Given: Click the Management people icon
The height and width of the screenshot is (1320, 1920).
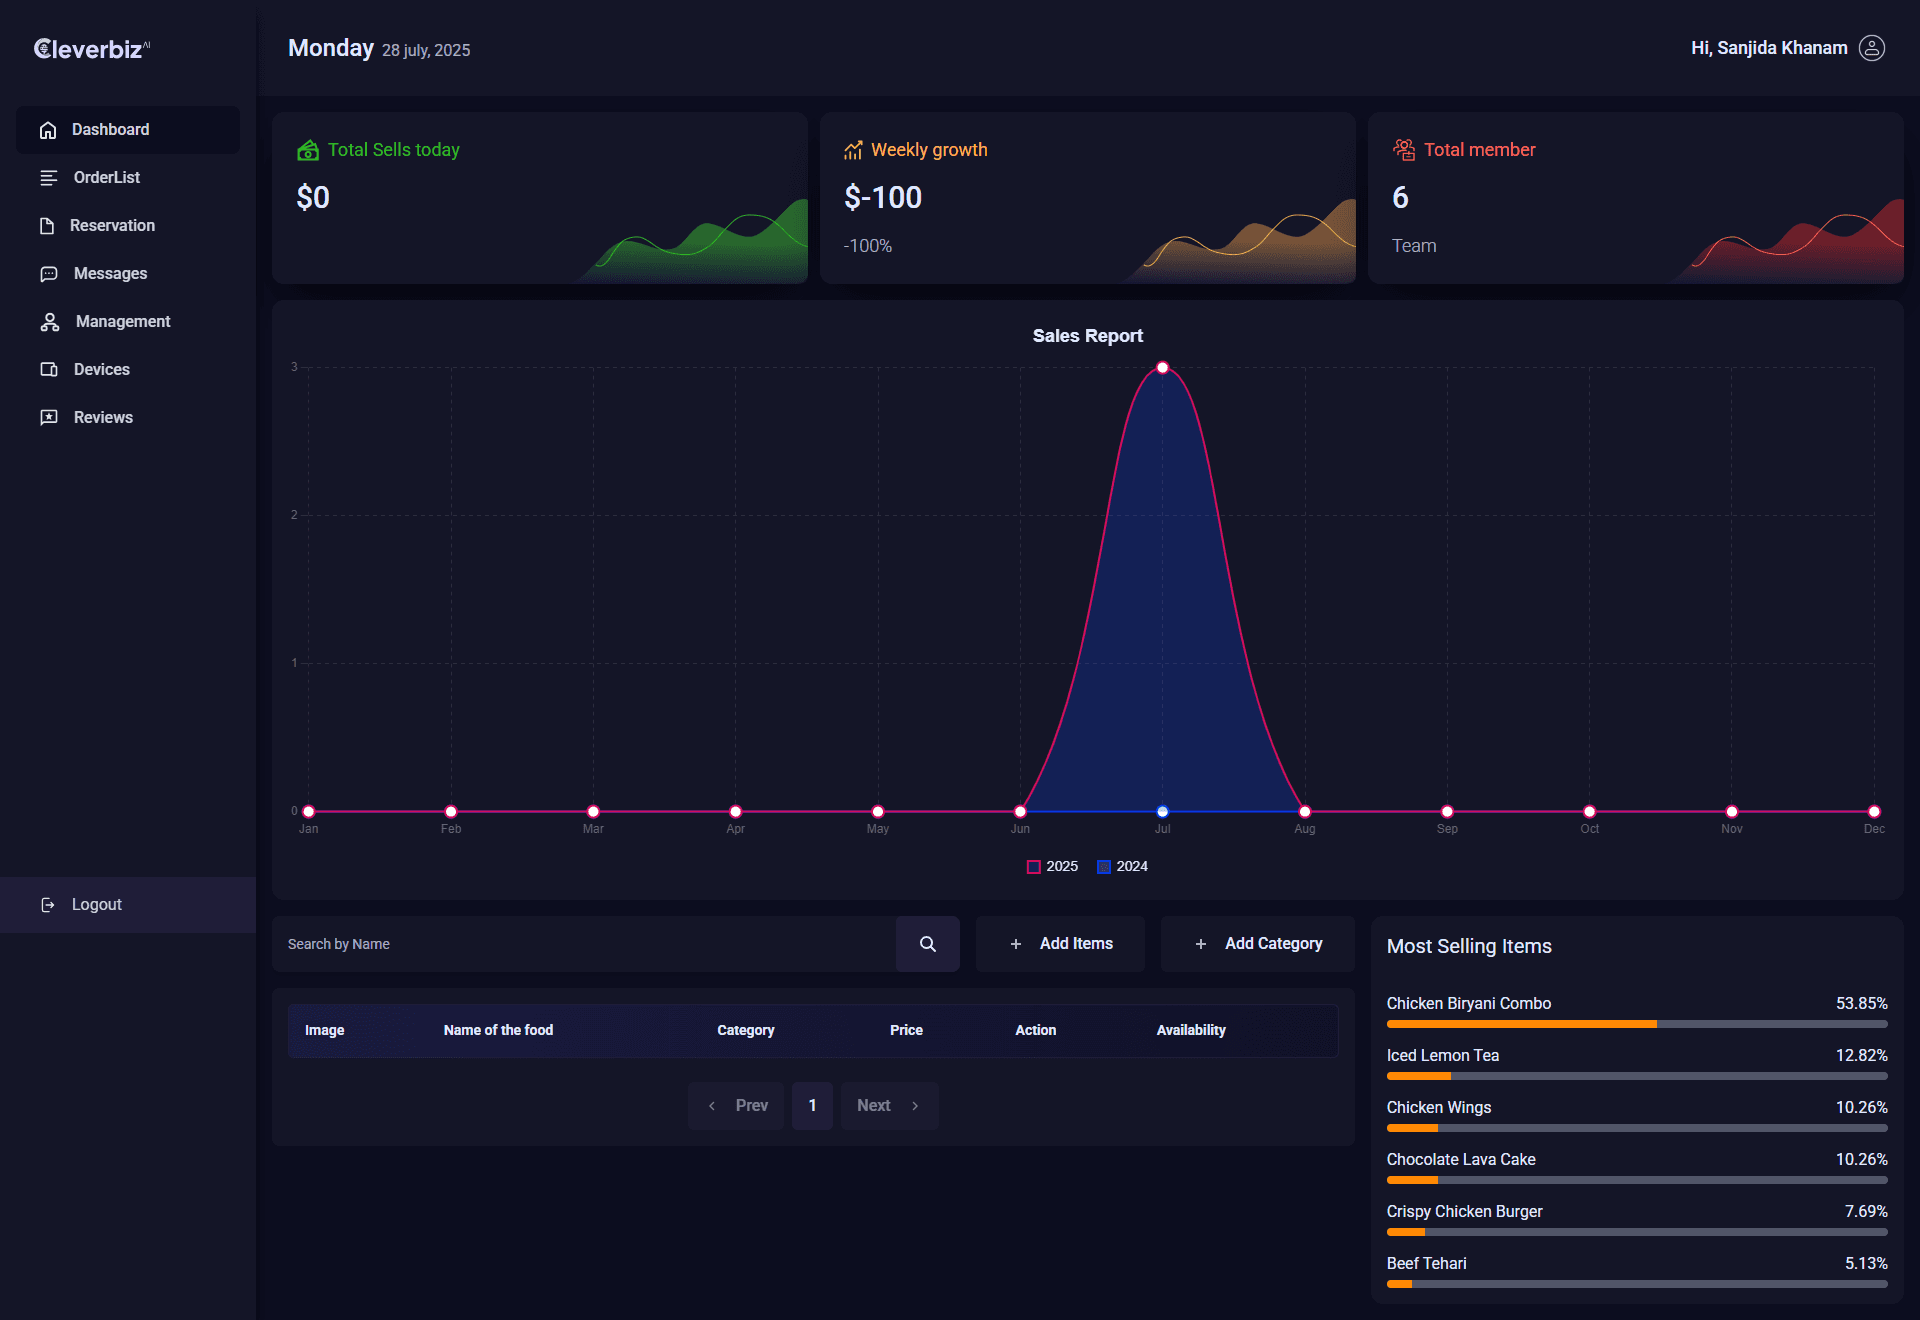Looking at the screenshot, I should 49,322.
